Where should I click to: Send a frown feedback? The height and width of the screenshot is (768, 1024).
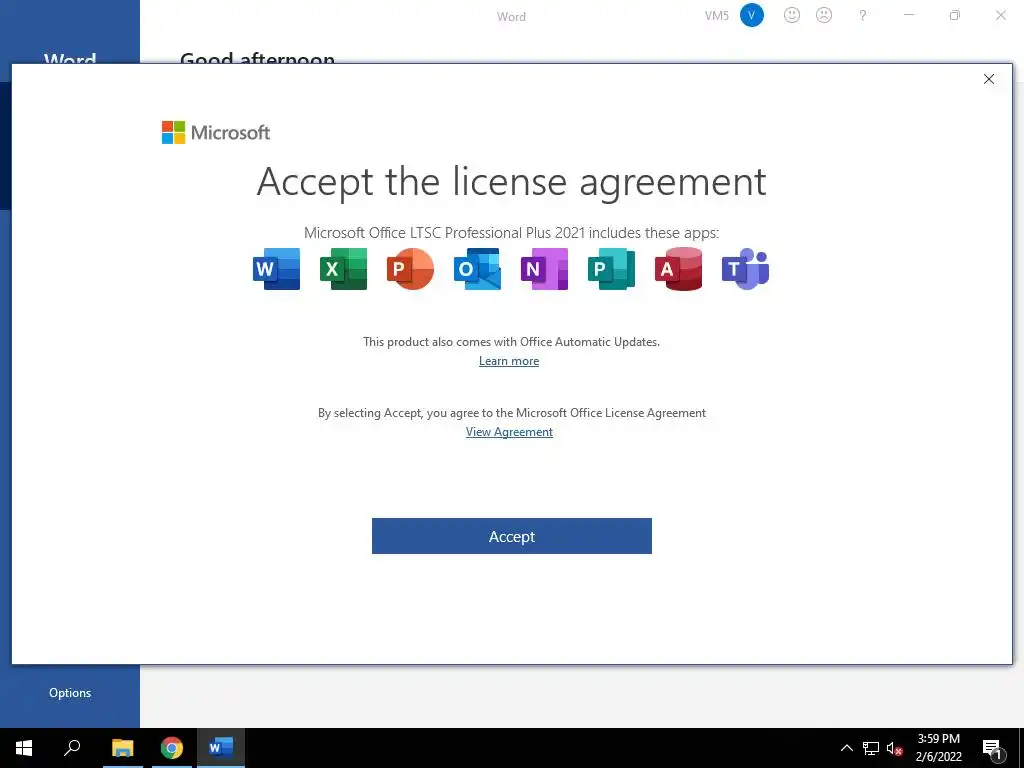pos(824,15)
